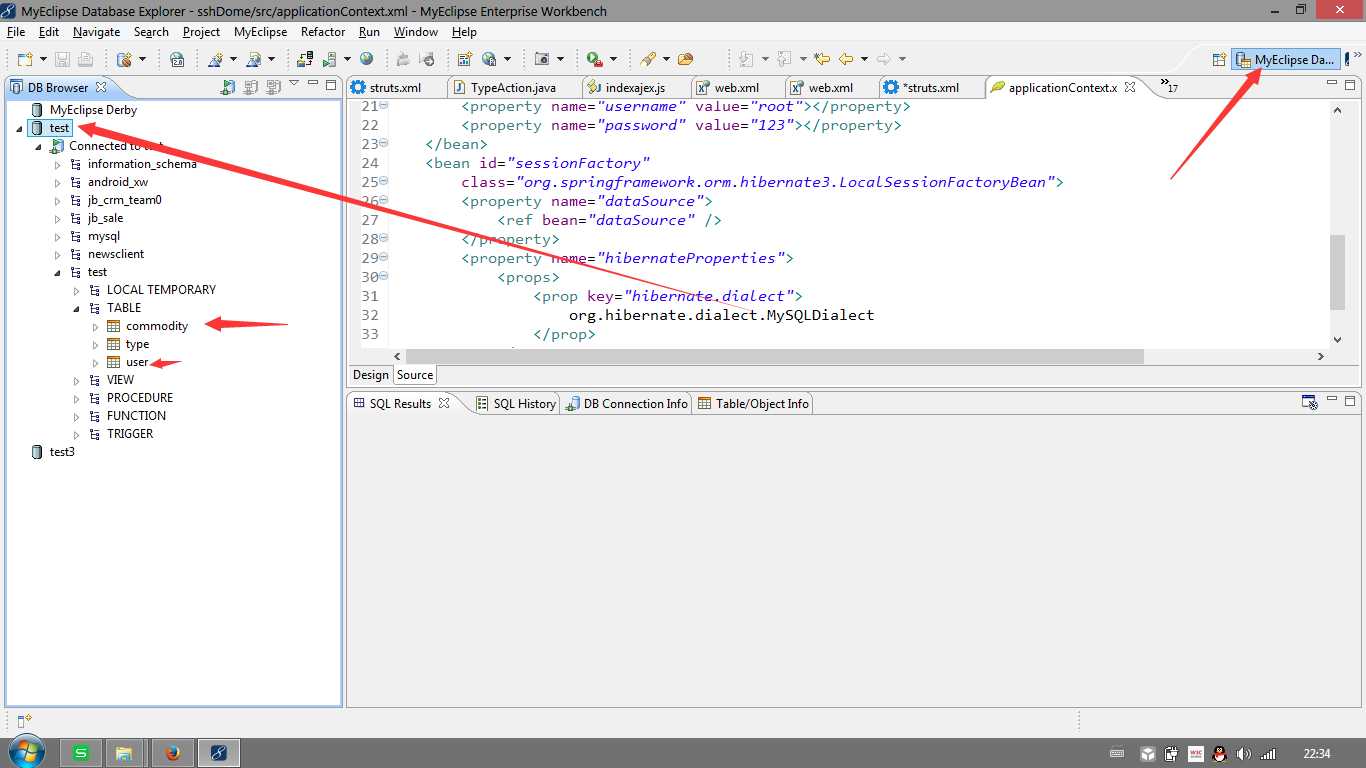Open the File menu

16,32
